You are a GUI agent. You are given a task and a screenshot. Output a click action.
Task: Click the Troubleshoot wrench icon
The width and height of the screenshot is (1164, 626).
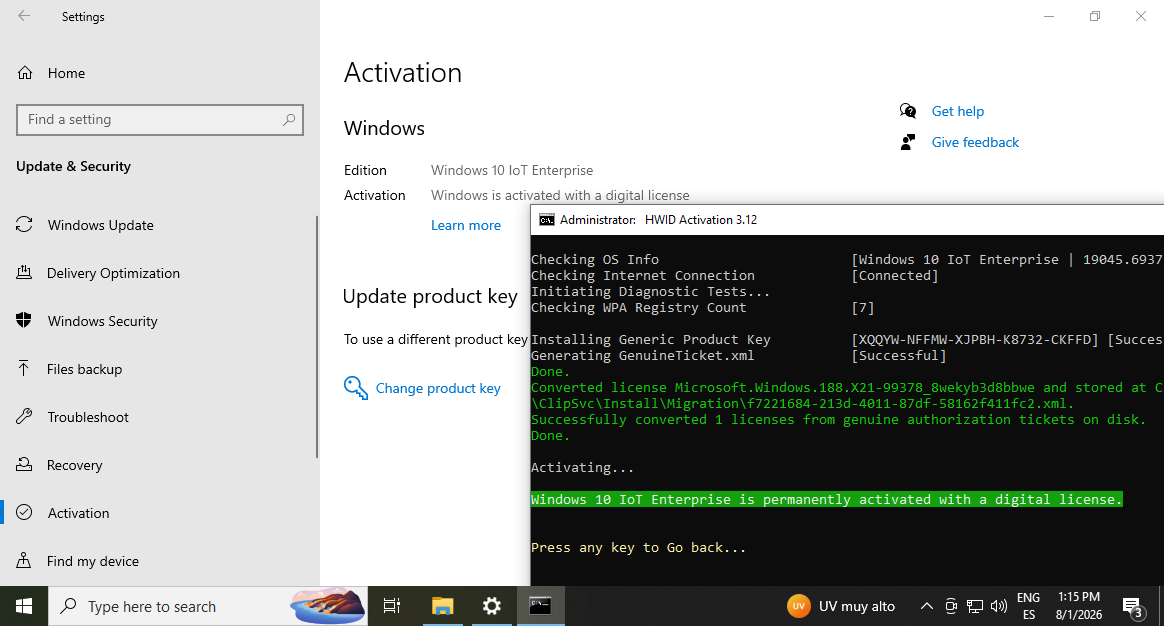click(x=24, y=417)
